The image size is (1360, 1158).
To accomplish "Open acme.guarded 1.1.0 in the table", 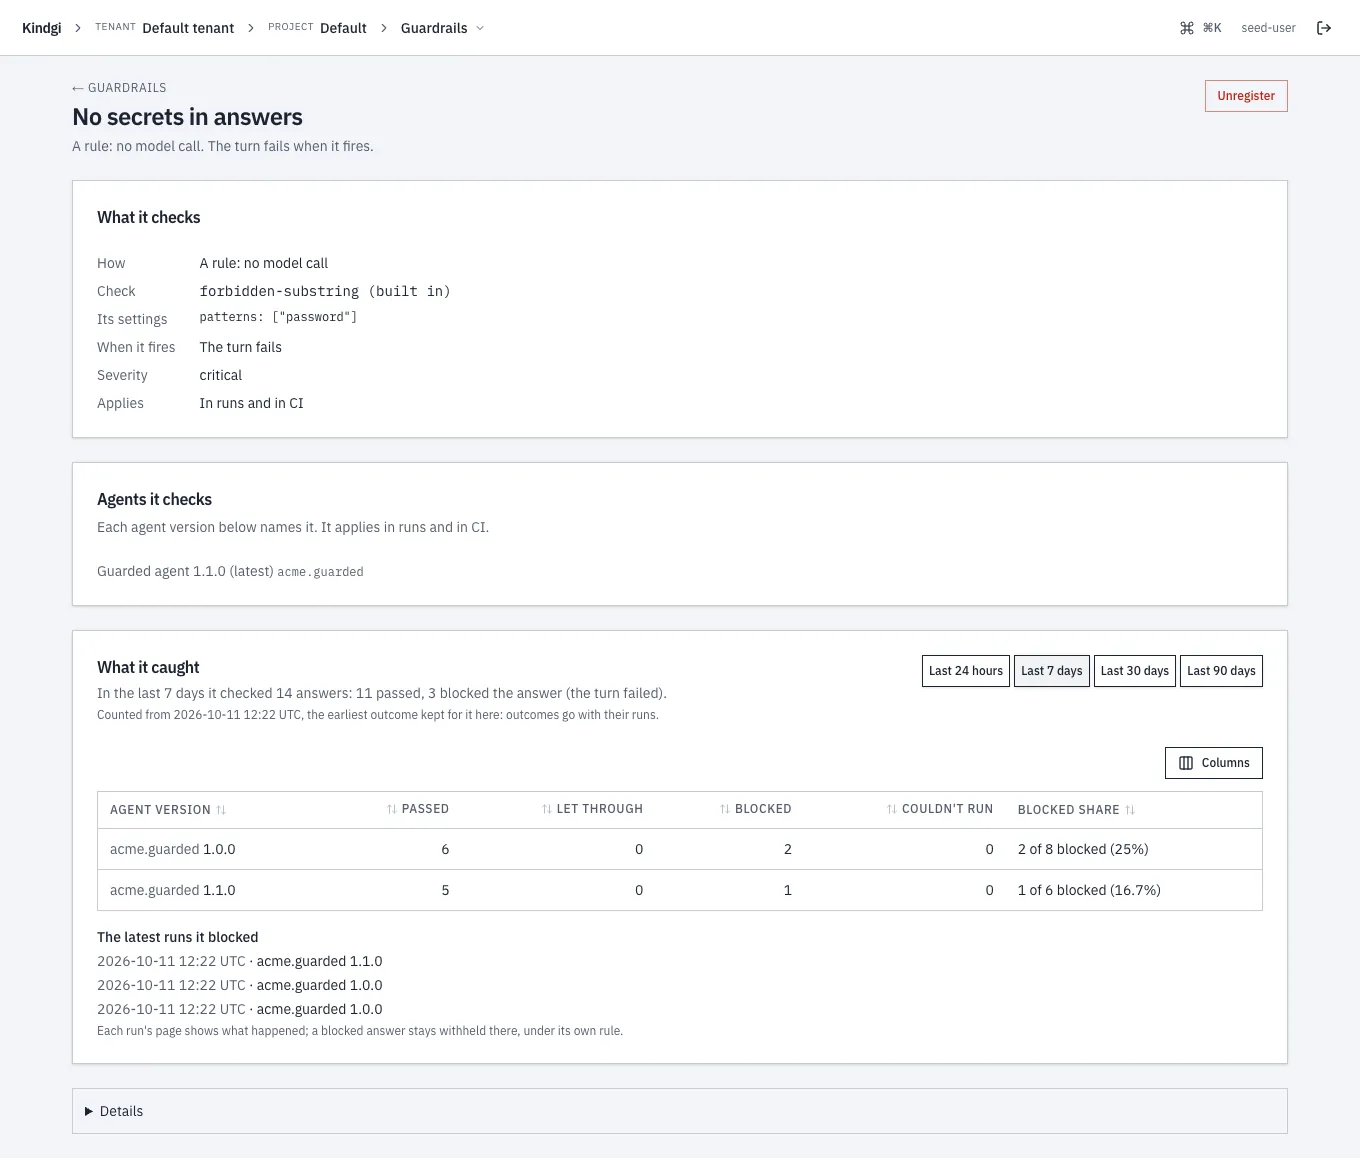I will (x=173, y=890).
